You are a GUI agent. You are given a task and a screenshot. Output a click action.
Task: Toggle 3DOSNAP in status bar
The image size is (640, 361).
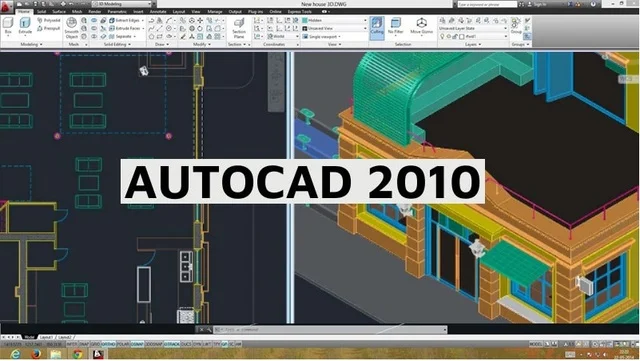(154, 344)
